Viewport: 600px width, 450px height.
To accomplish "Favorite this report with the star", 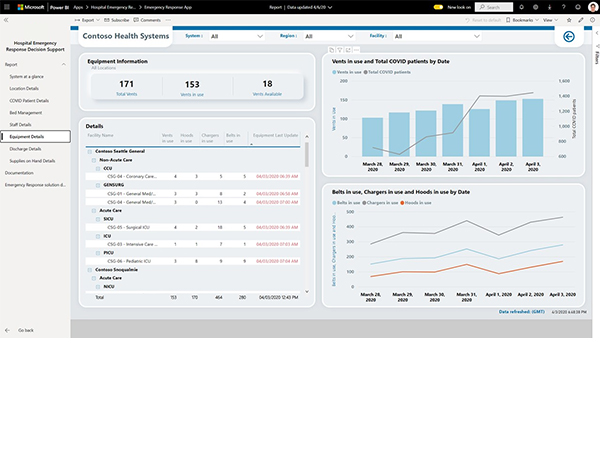I will pos(569,20).
